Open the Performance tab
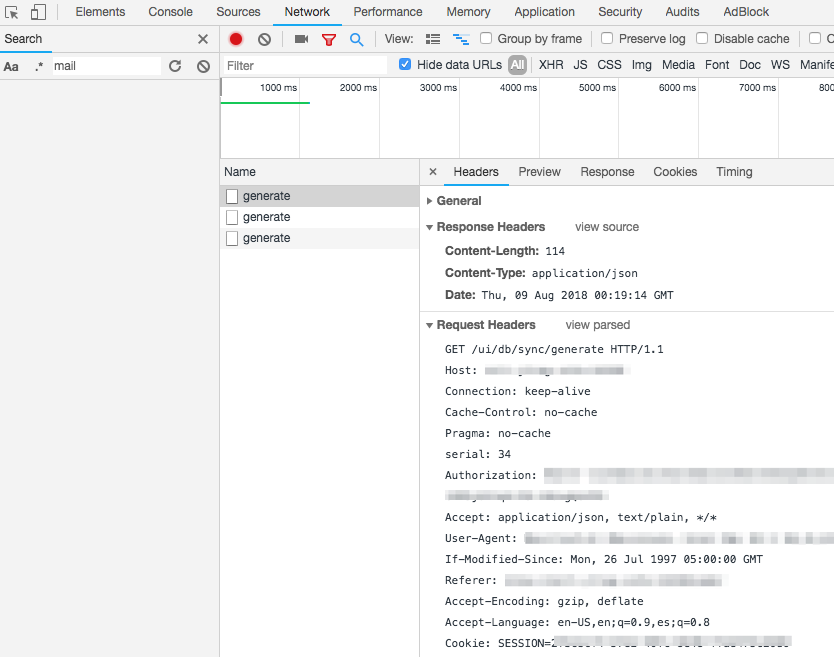The image size is (834, 657). click(x=388, y=12)
